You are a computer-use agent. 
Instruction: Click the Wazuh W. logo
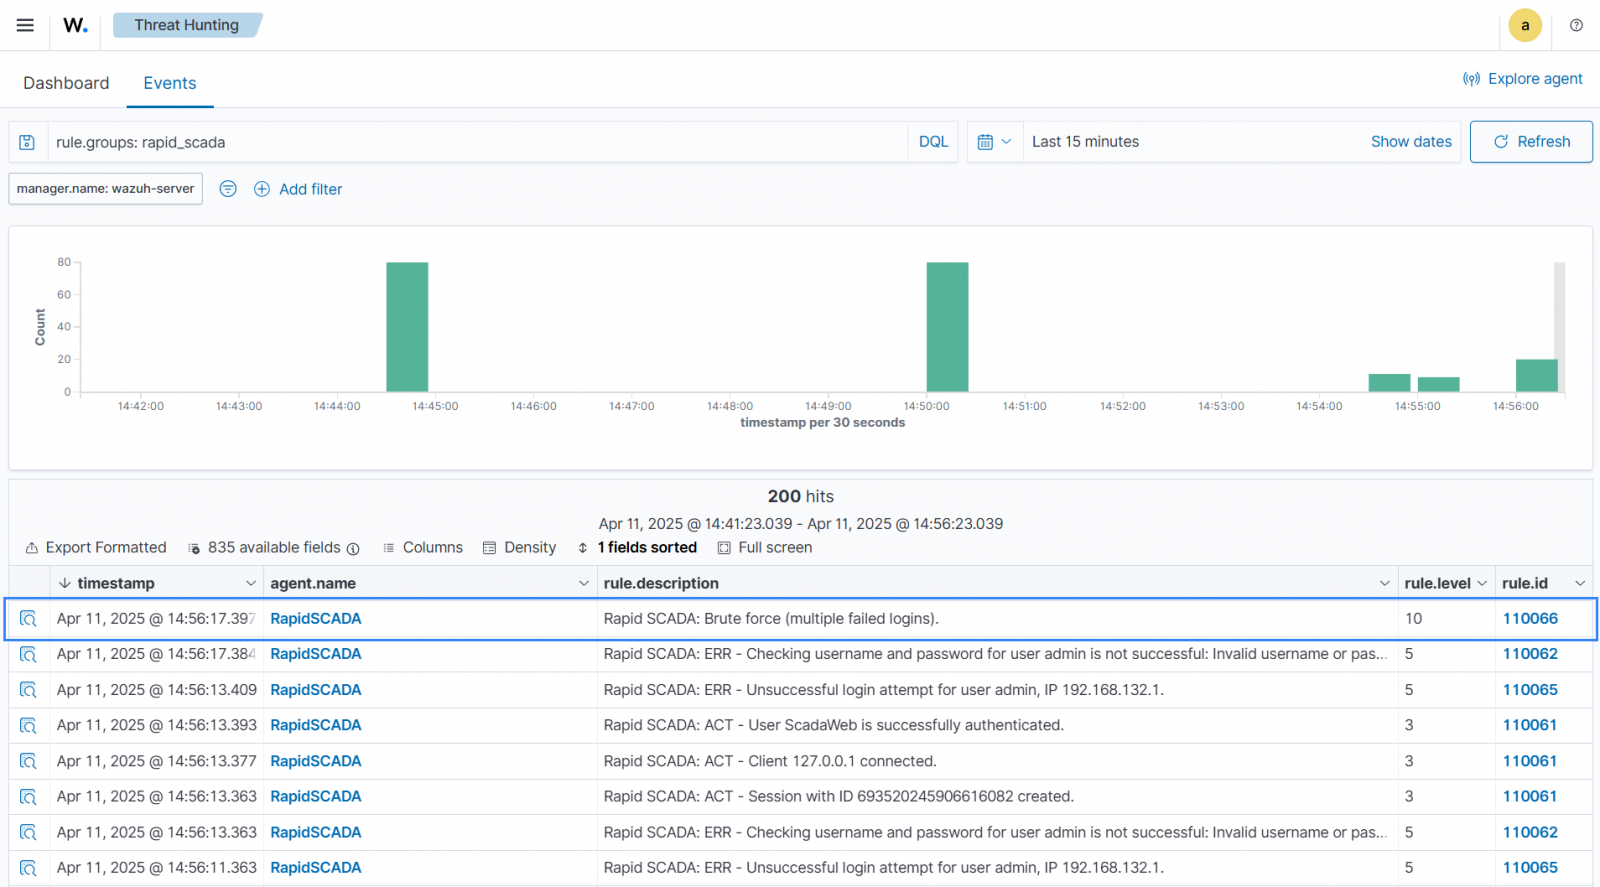pyautogui.click(x=75, y=25)
